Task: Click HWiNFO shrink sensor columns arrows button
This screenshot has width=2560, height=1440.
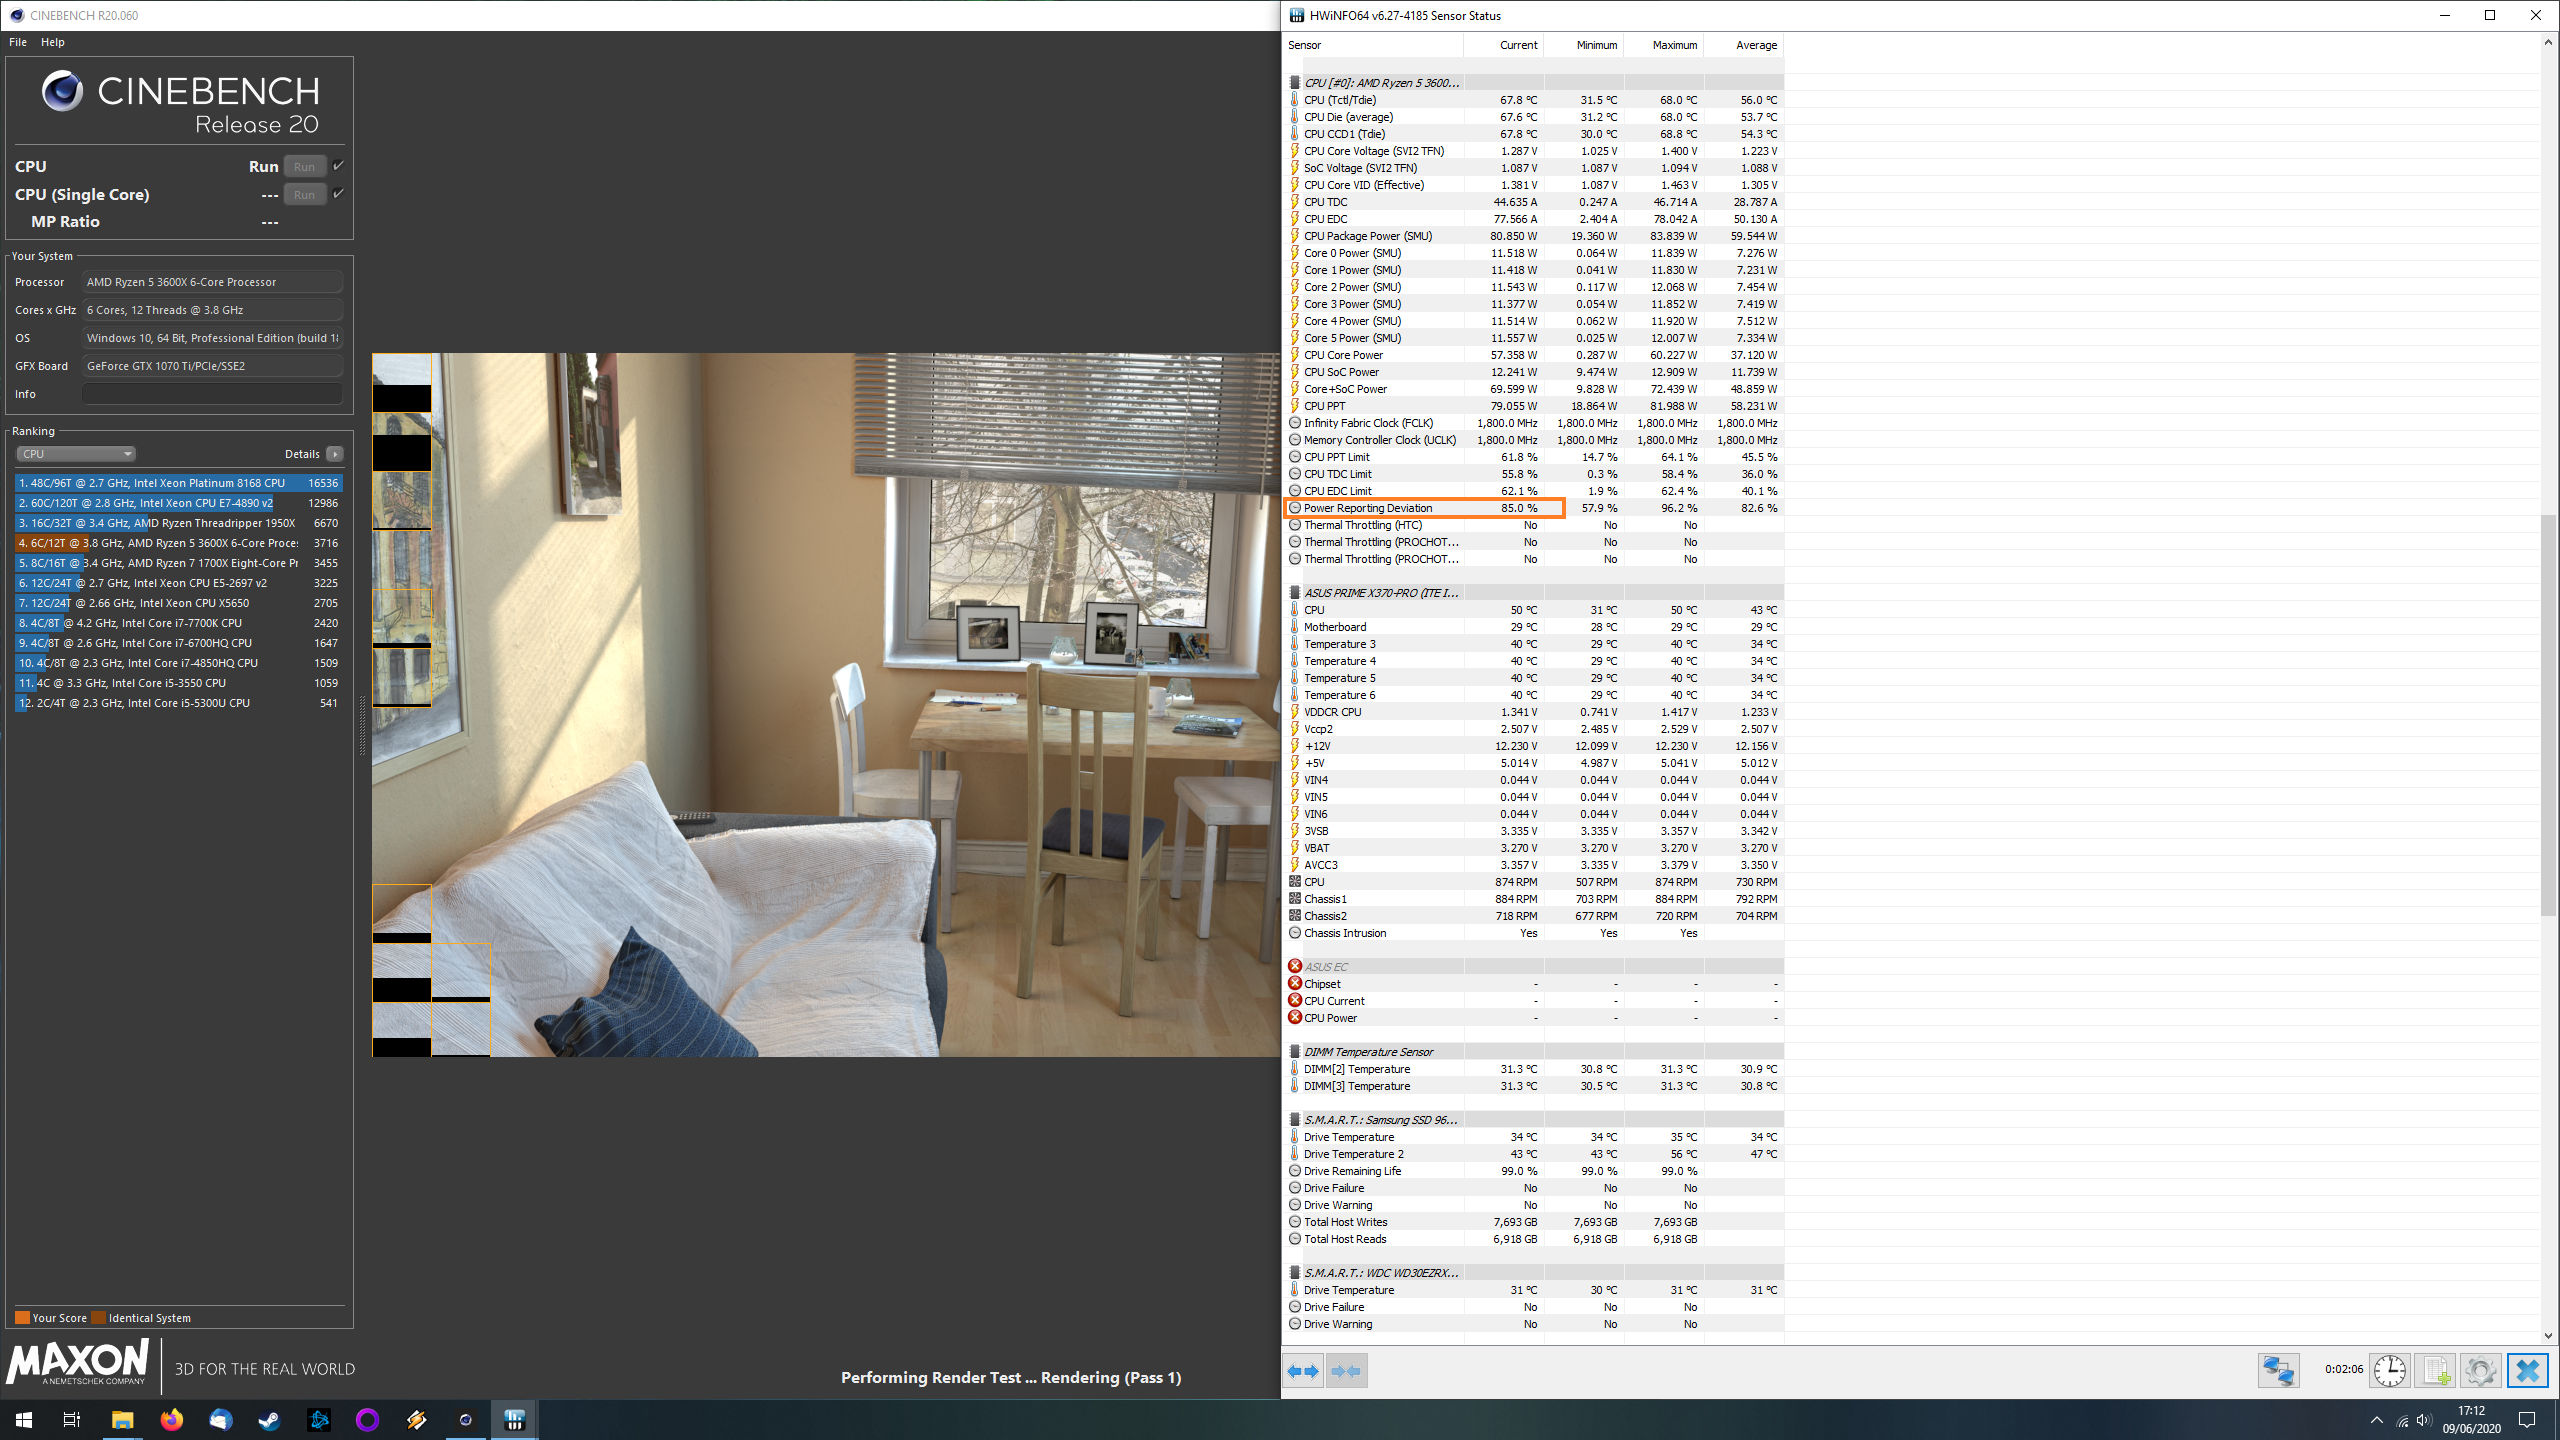Action: [x=1347, y=1370]
